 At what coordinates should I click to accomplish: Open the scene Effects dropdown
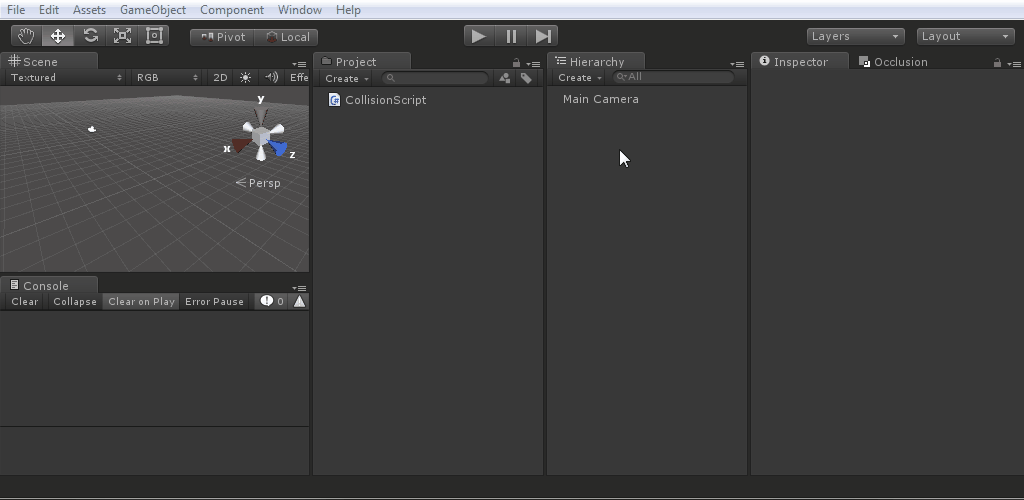[x=298, y=77]
